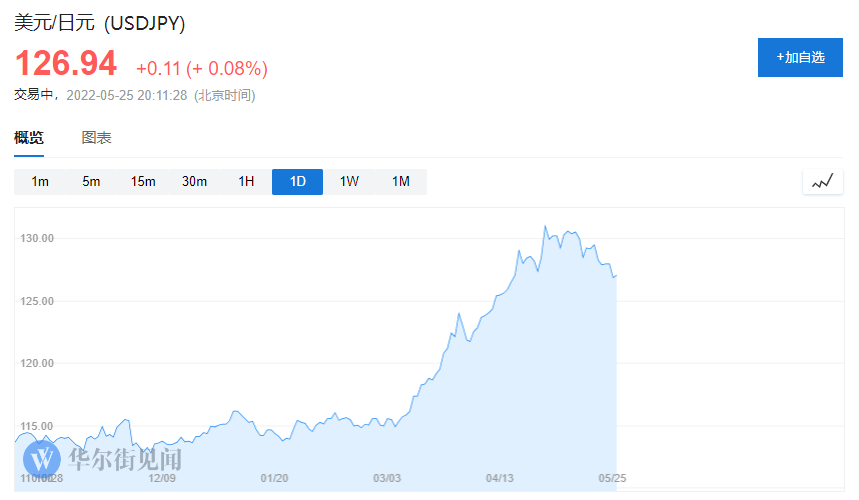
Task: Switch chart to 1M monthly interval
Action: [x=401, y=182]
